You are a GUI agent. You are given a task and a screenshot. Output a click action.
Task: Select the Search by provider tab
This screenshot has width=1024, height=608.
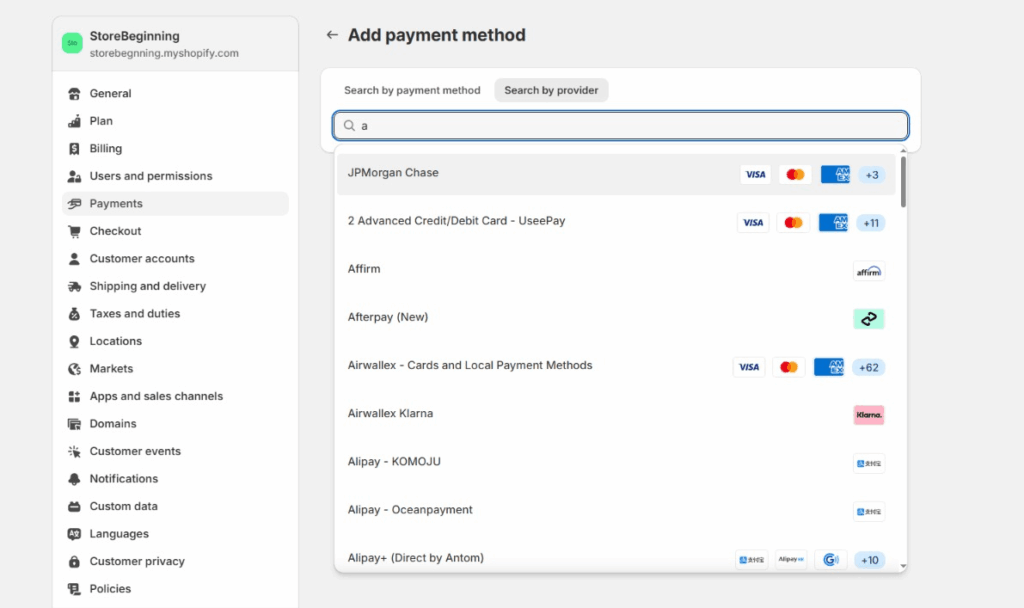point(551,90)
